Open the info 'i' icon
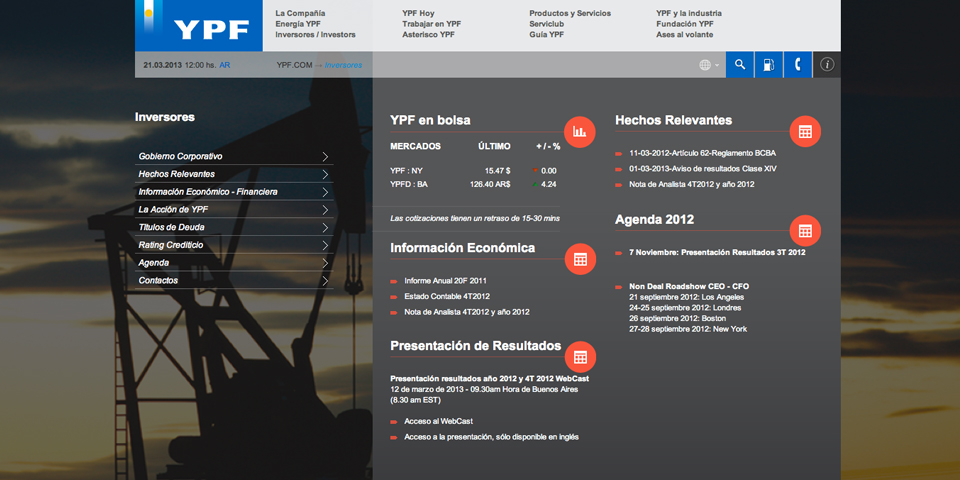960x480 pixels. pos(827,64)
